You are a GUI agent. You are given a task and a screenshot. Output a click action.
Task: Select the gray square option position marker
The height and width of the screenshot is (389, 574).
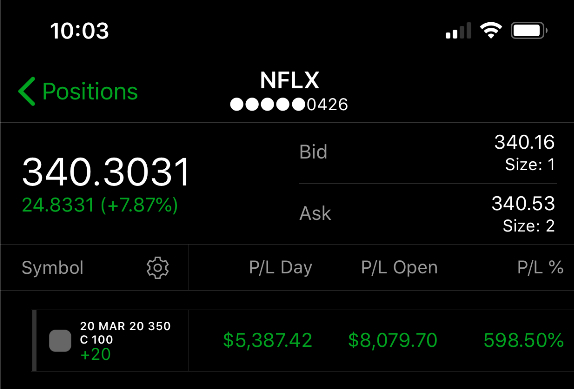(60, 341)
